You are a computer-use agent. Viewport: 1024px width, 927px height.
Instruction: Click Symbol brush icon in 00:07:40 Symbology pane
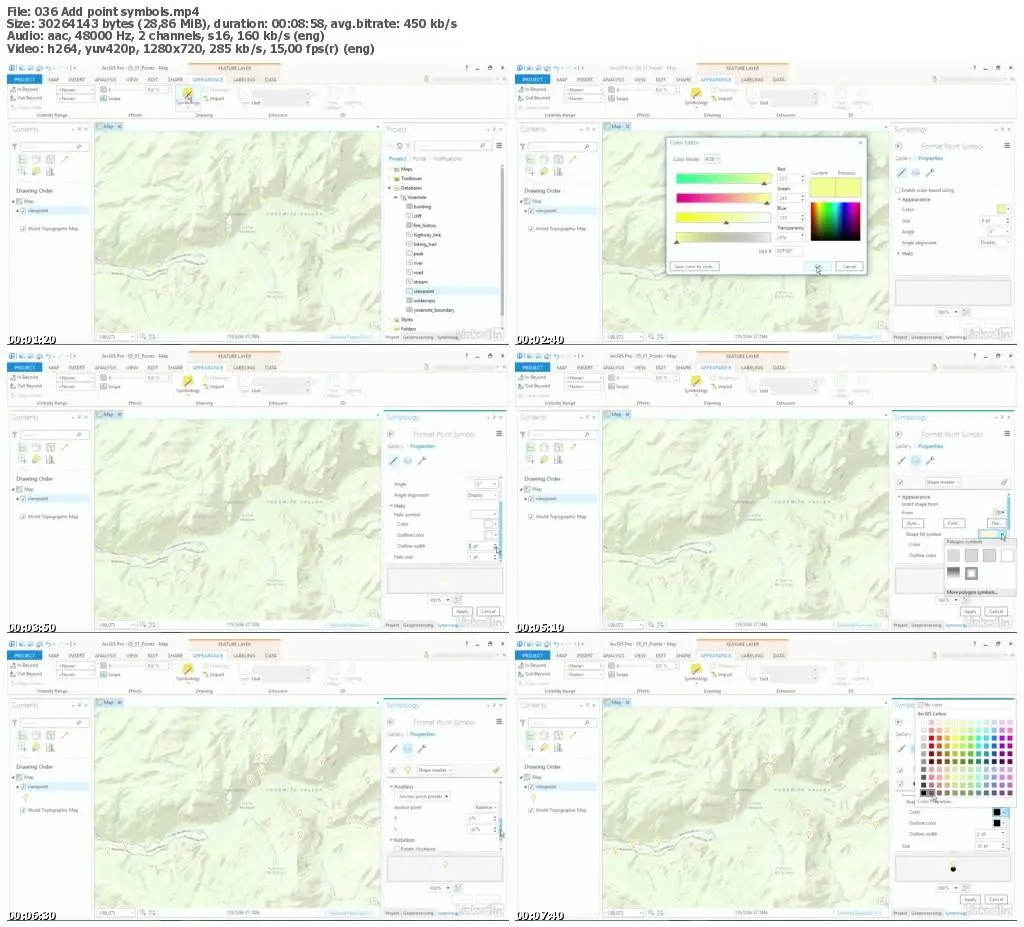902,749
